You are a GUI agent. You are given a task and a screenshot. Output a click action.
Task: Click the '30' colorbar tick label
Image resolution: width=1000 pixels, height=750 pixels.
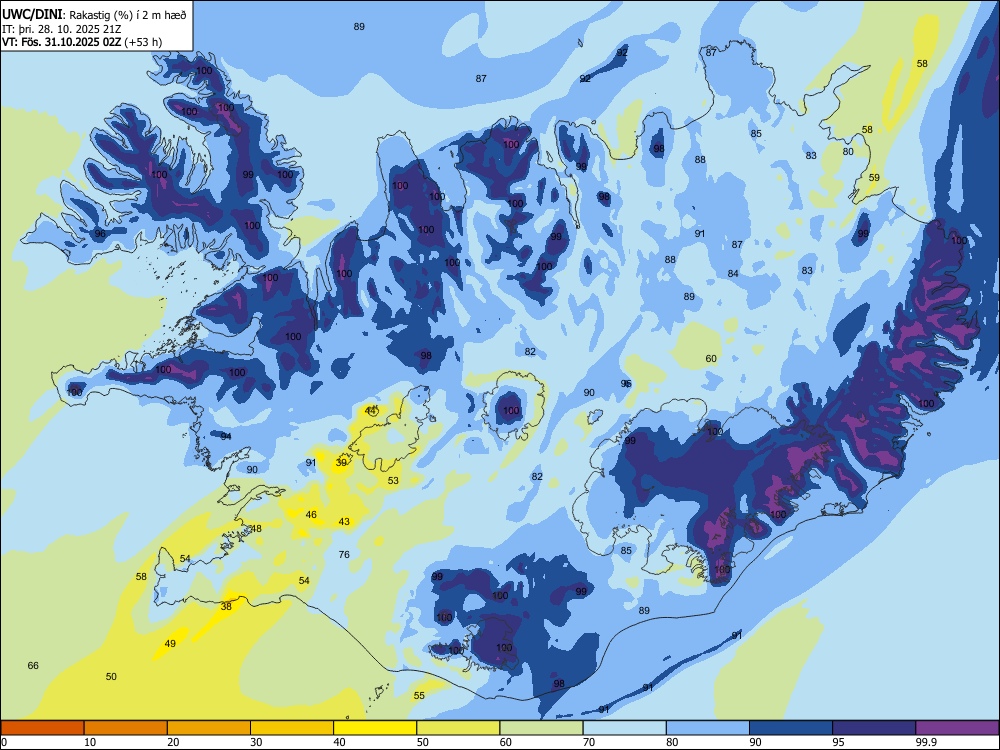pyautogui.click(x=256, y=742)
